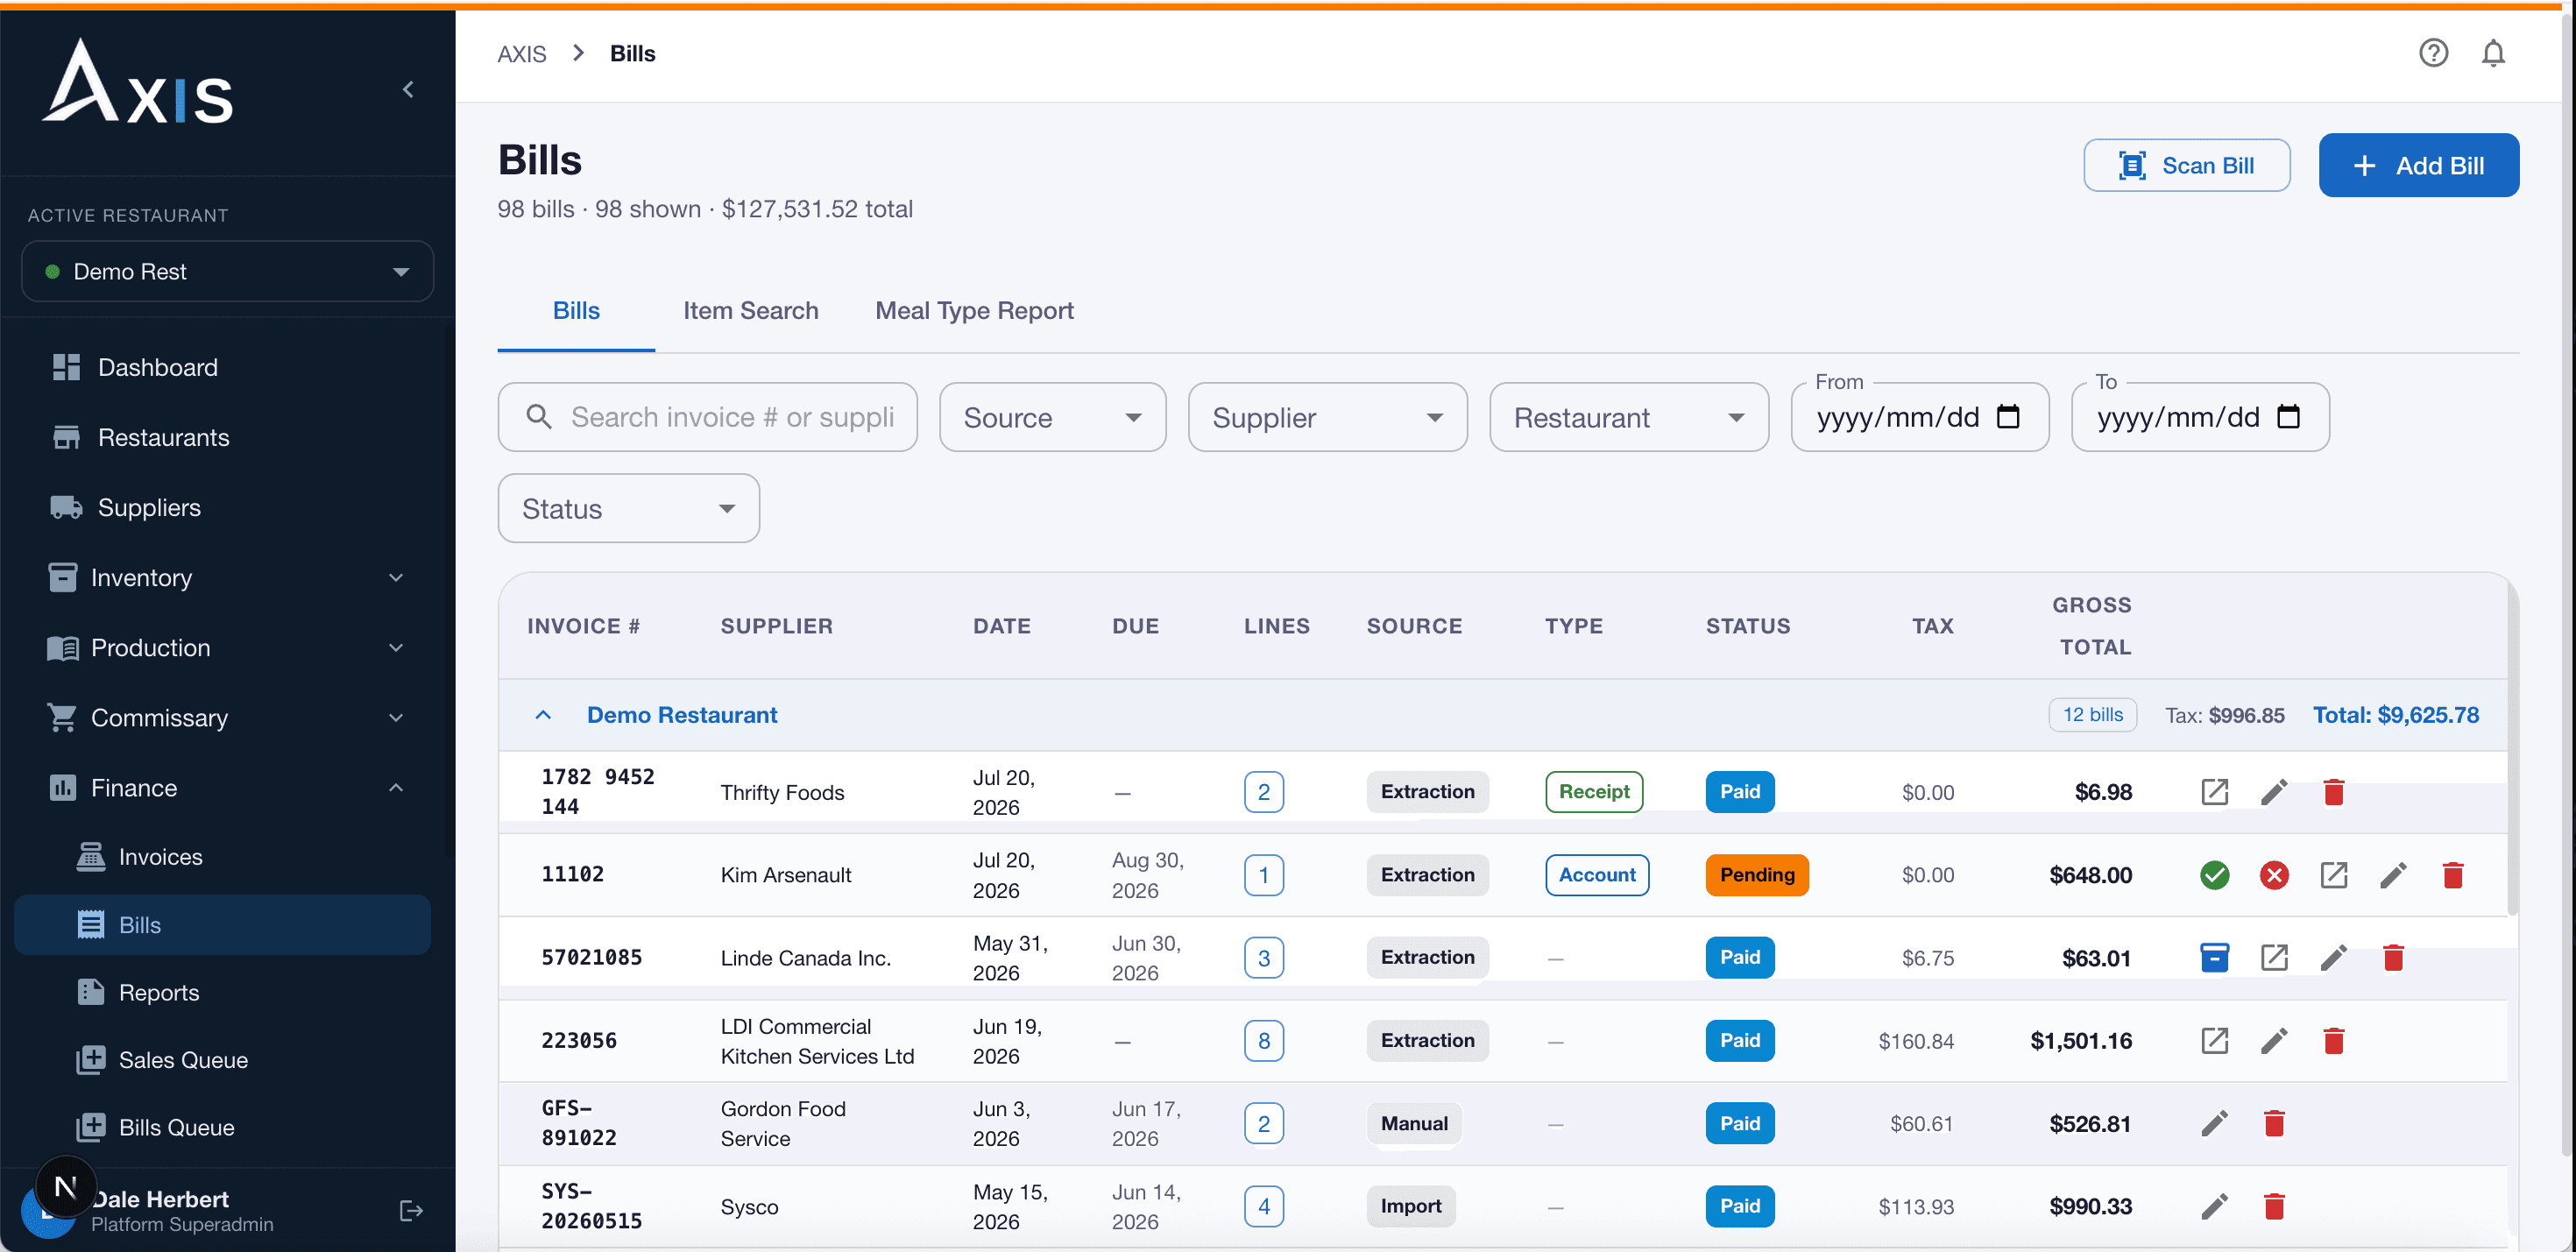This screenshot has height=1252, width=2576.
Task: Open the Kim Arsenault bill details
Action: tap(2334, 875)
